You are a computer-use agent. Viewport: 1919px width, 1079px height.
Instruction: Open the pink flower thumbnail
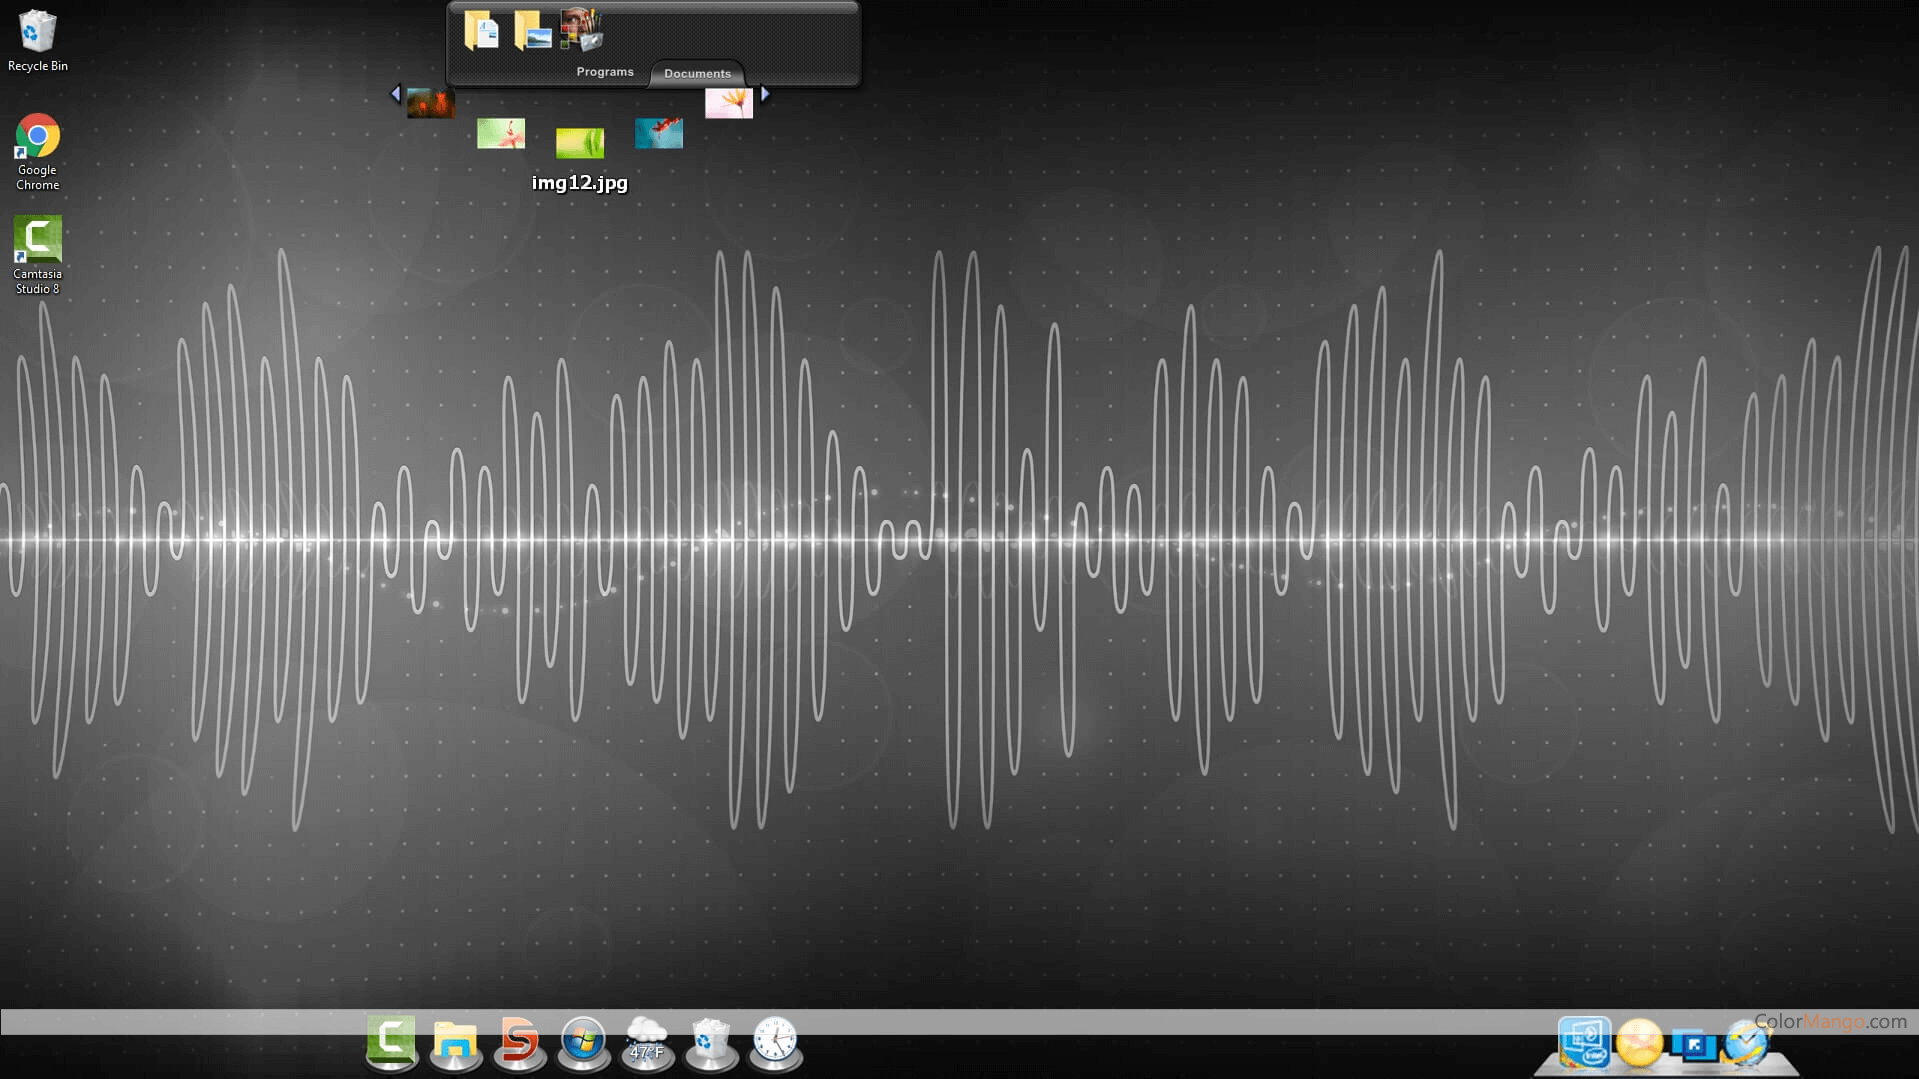click(x=729, y=102)
